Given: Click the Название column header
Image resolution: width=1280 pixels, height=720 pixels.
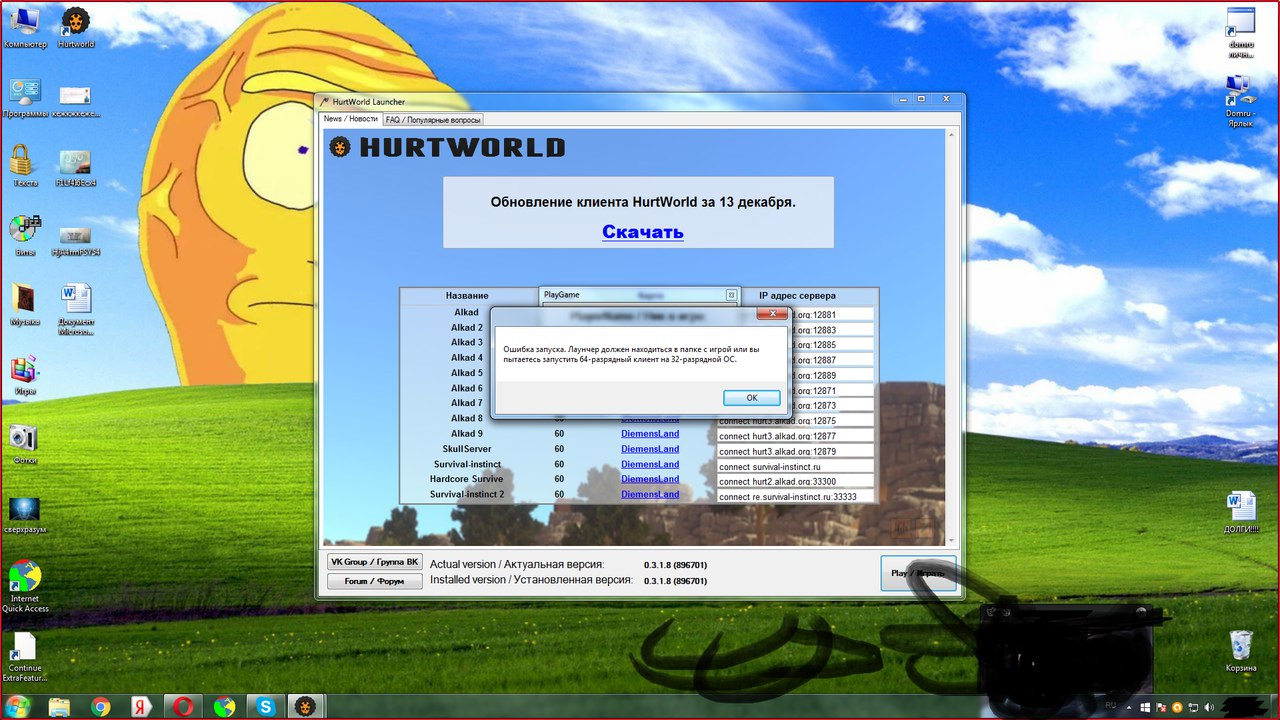Looking at the screenshot, I should click(467, 296).
